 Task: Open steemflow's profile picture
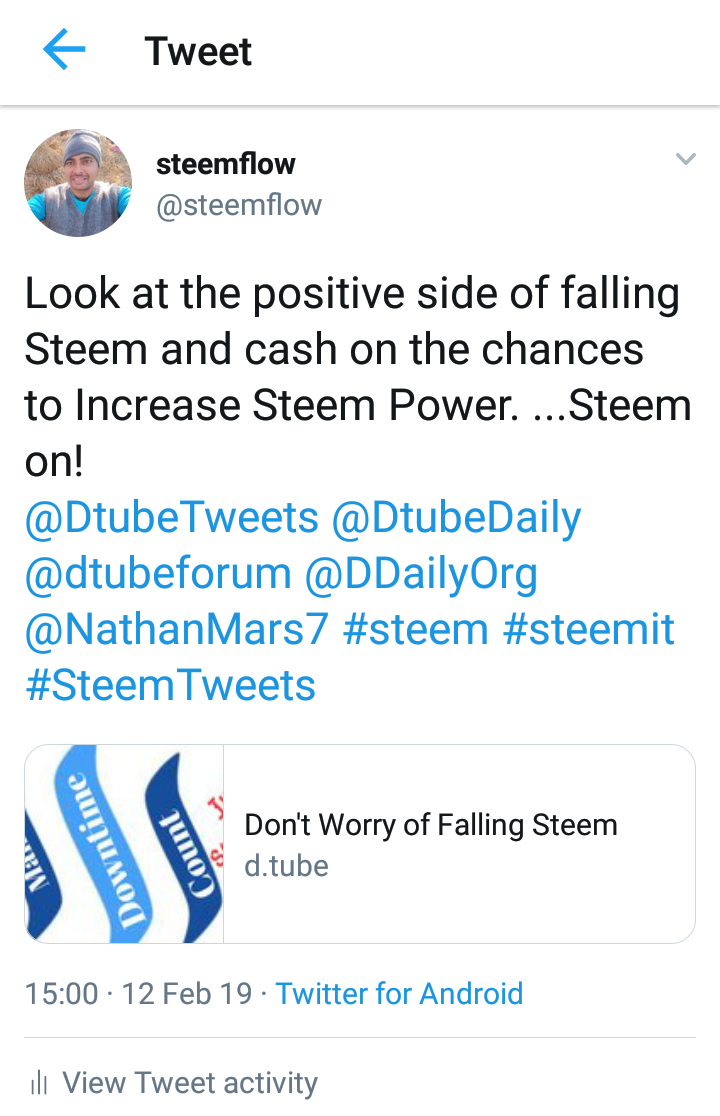(78, 183)
